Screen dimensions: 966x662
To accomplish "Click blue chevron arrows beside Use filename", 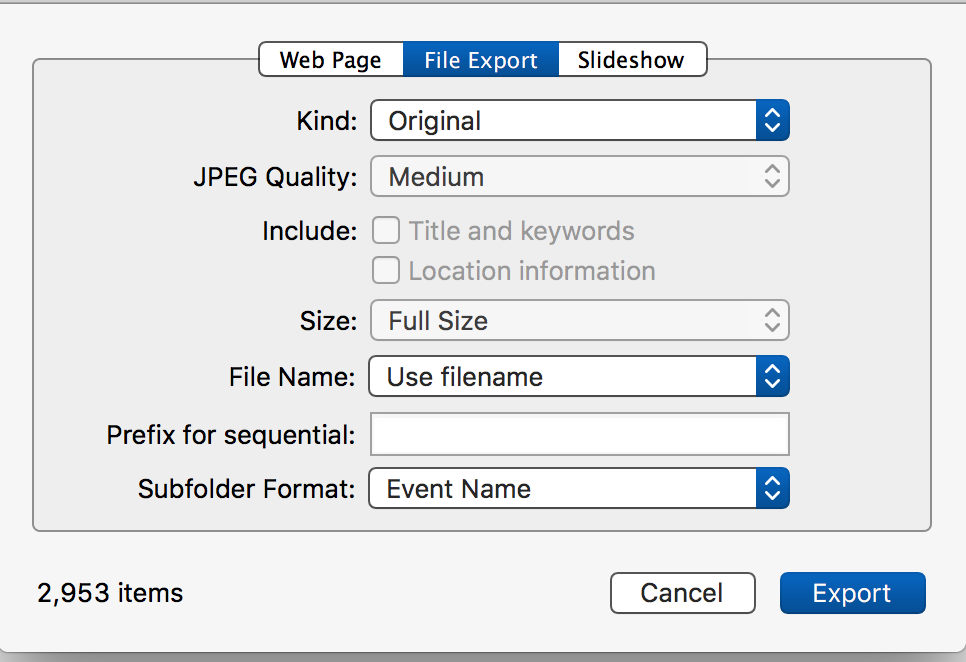I will coord(772,377).
